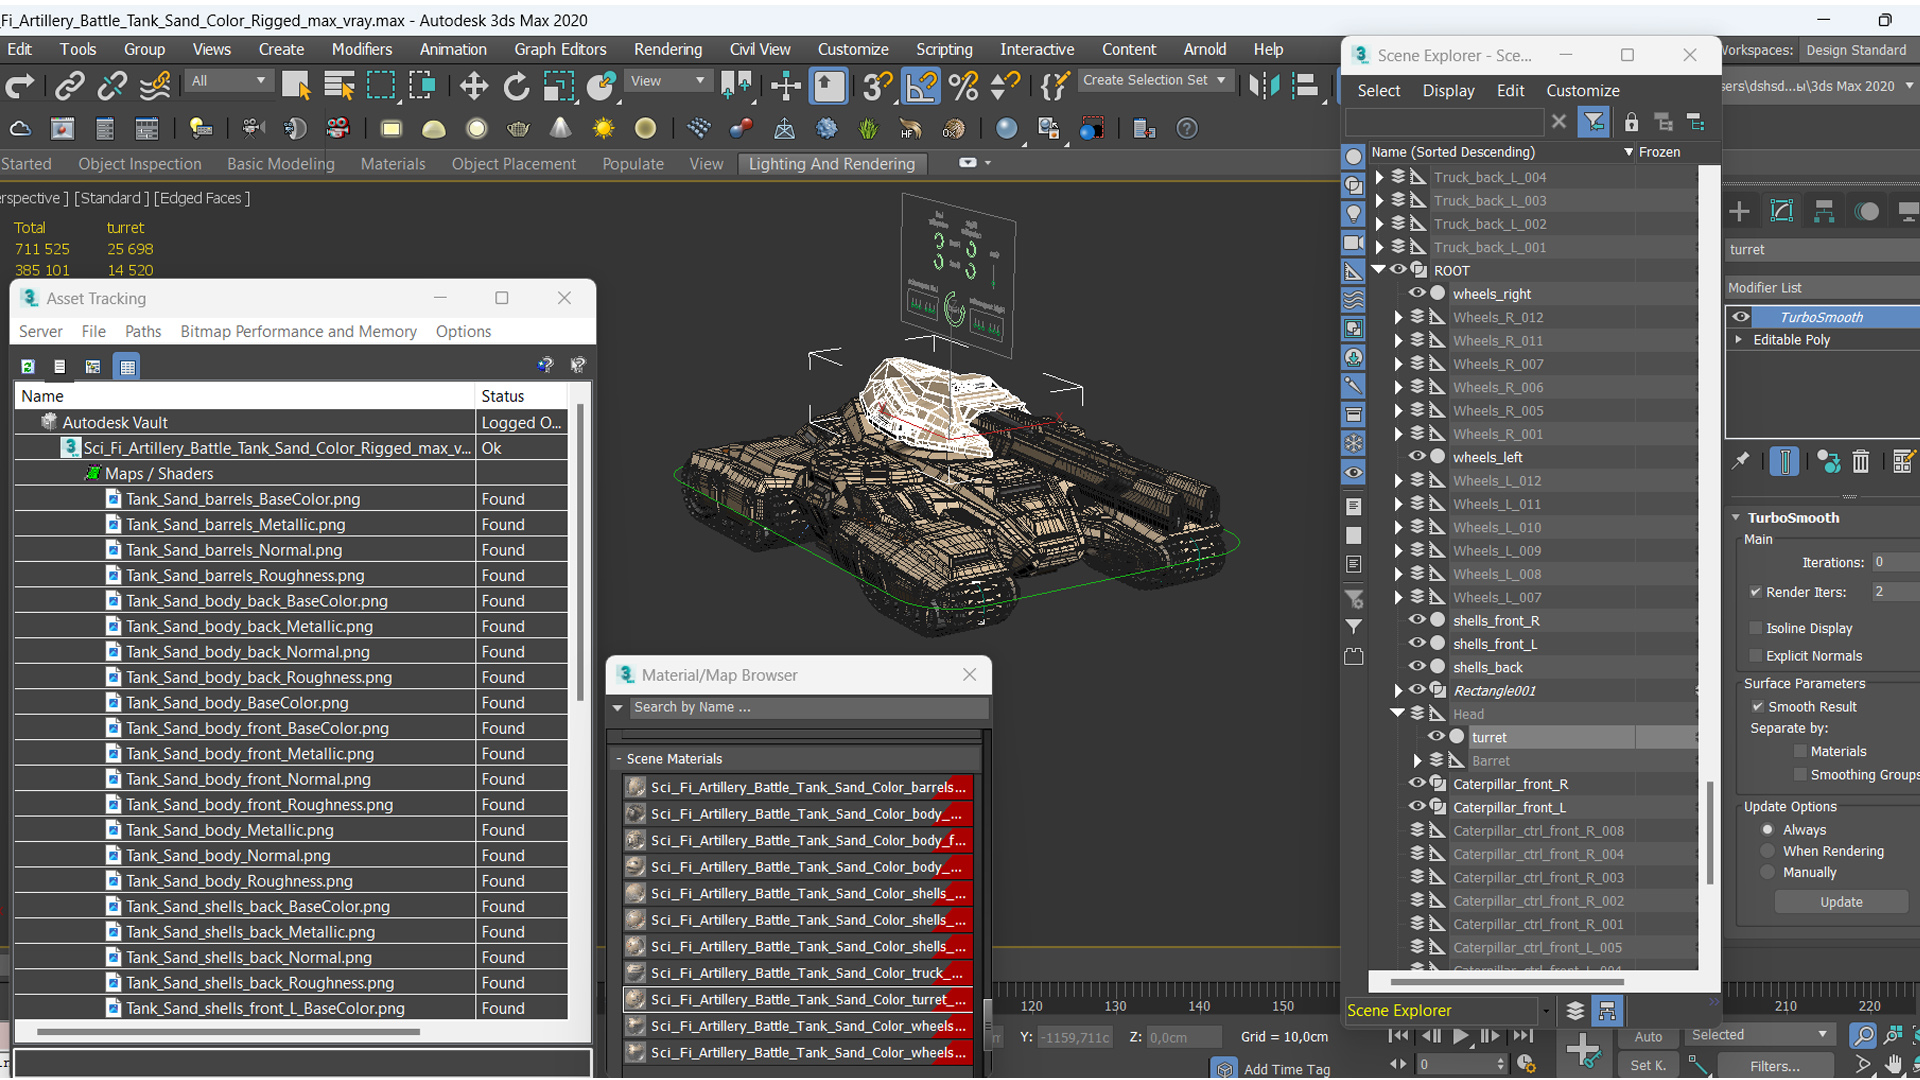This screenshot has width=1920, height=1080.
Task: Select the Move tool in main toolbar
Action: click(x=473, y=86)
